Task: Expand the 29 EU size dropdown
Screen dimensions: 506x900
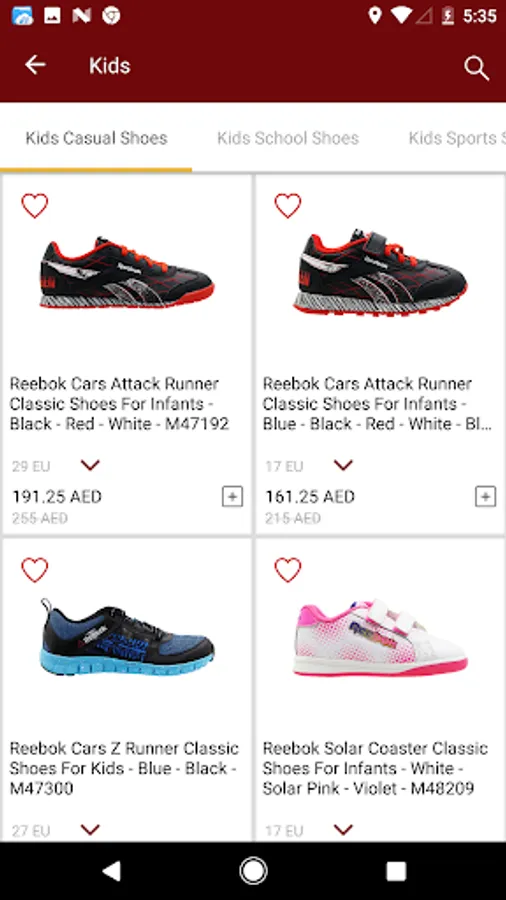Action: click(90, 465)
